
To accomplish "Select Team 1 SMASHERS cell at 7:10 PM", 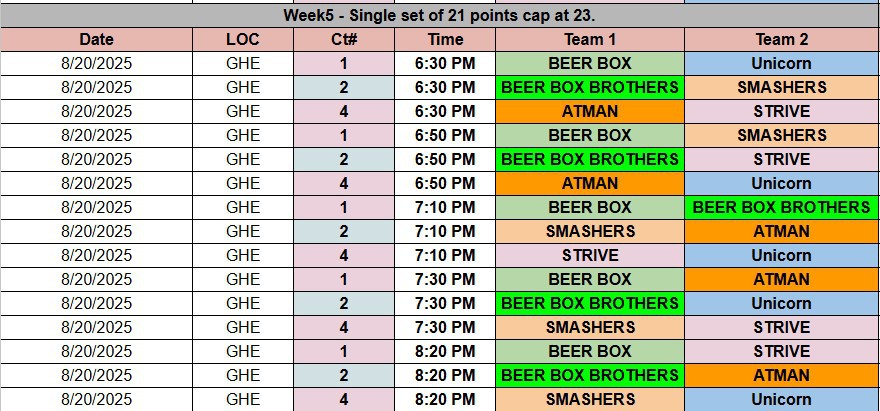I will click(x=590, y=232).
